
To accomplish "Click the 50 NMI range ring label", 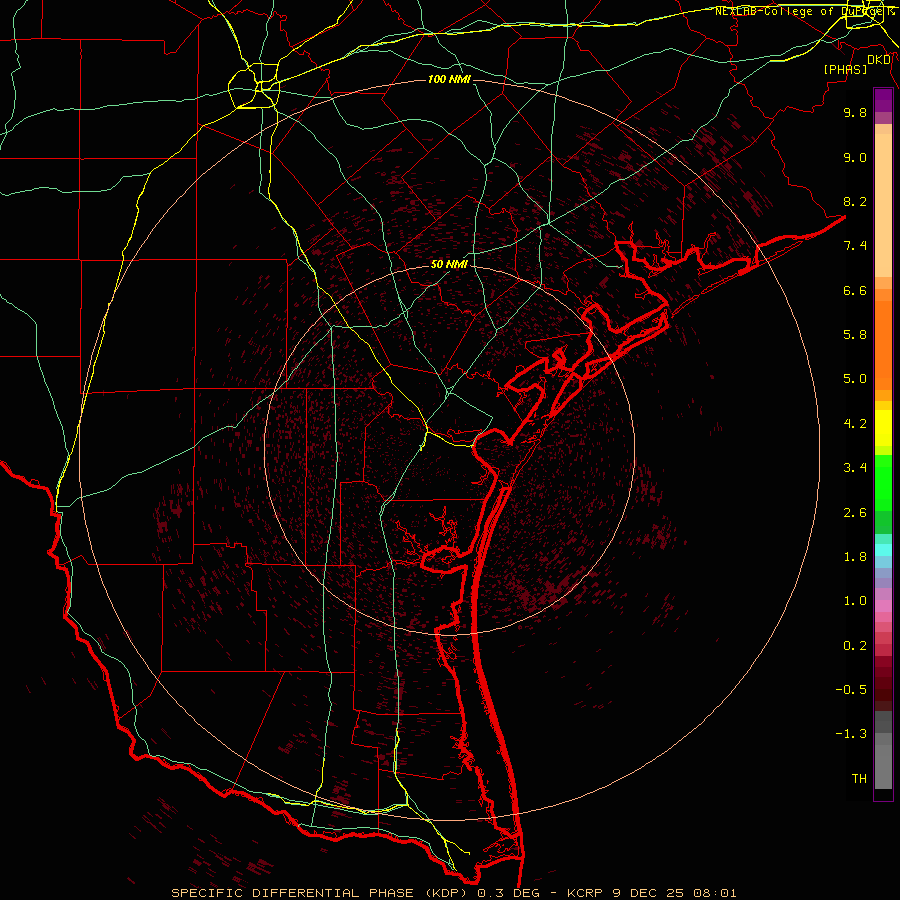I will click(449, 264).
